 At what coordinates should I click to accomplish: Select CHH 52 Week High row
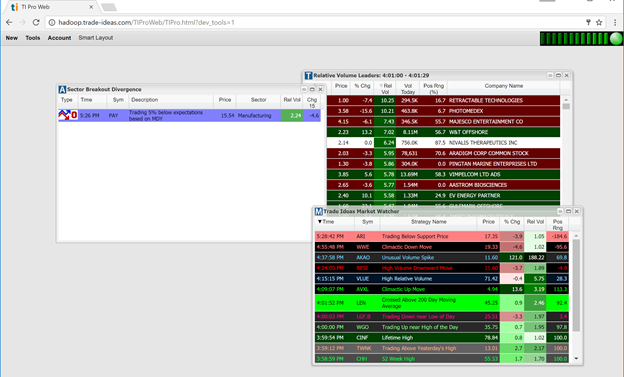[x=442, y=359]
